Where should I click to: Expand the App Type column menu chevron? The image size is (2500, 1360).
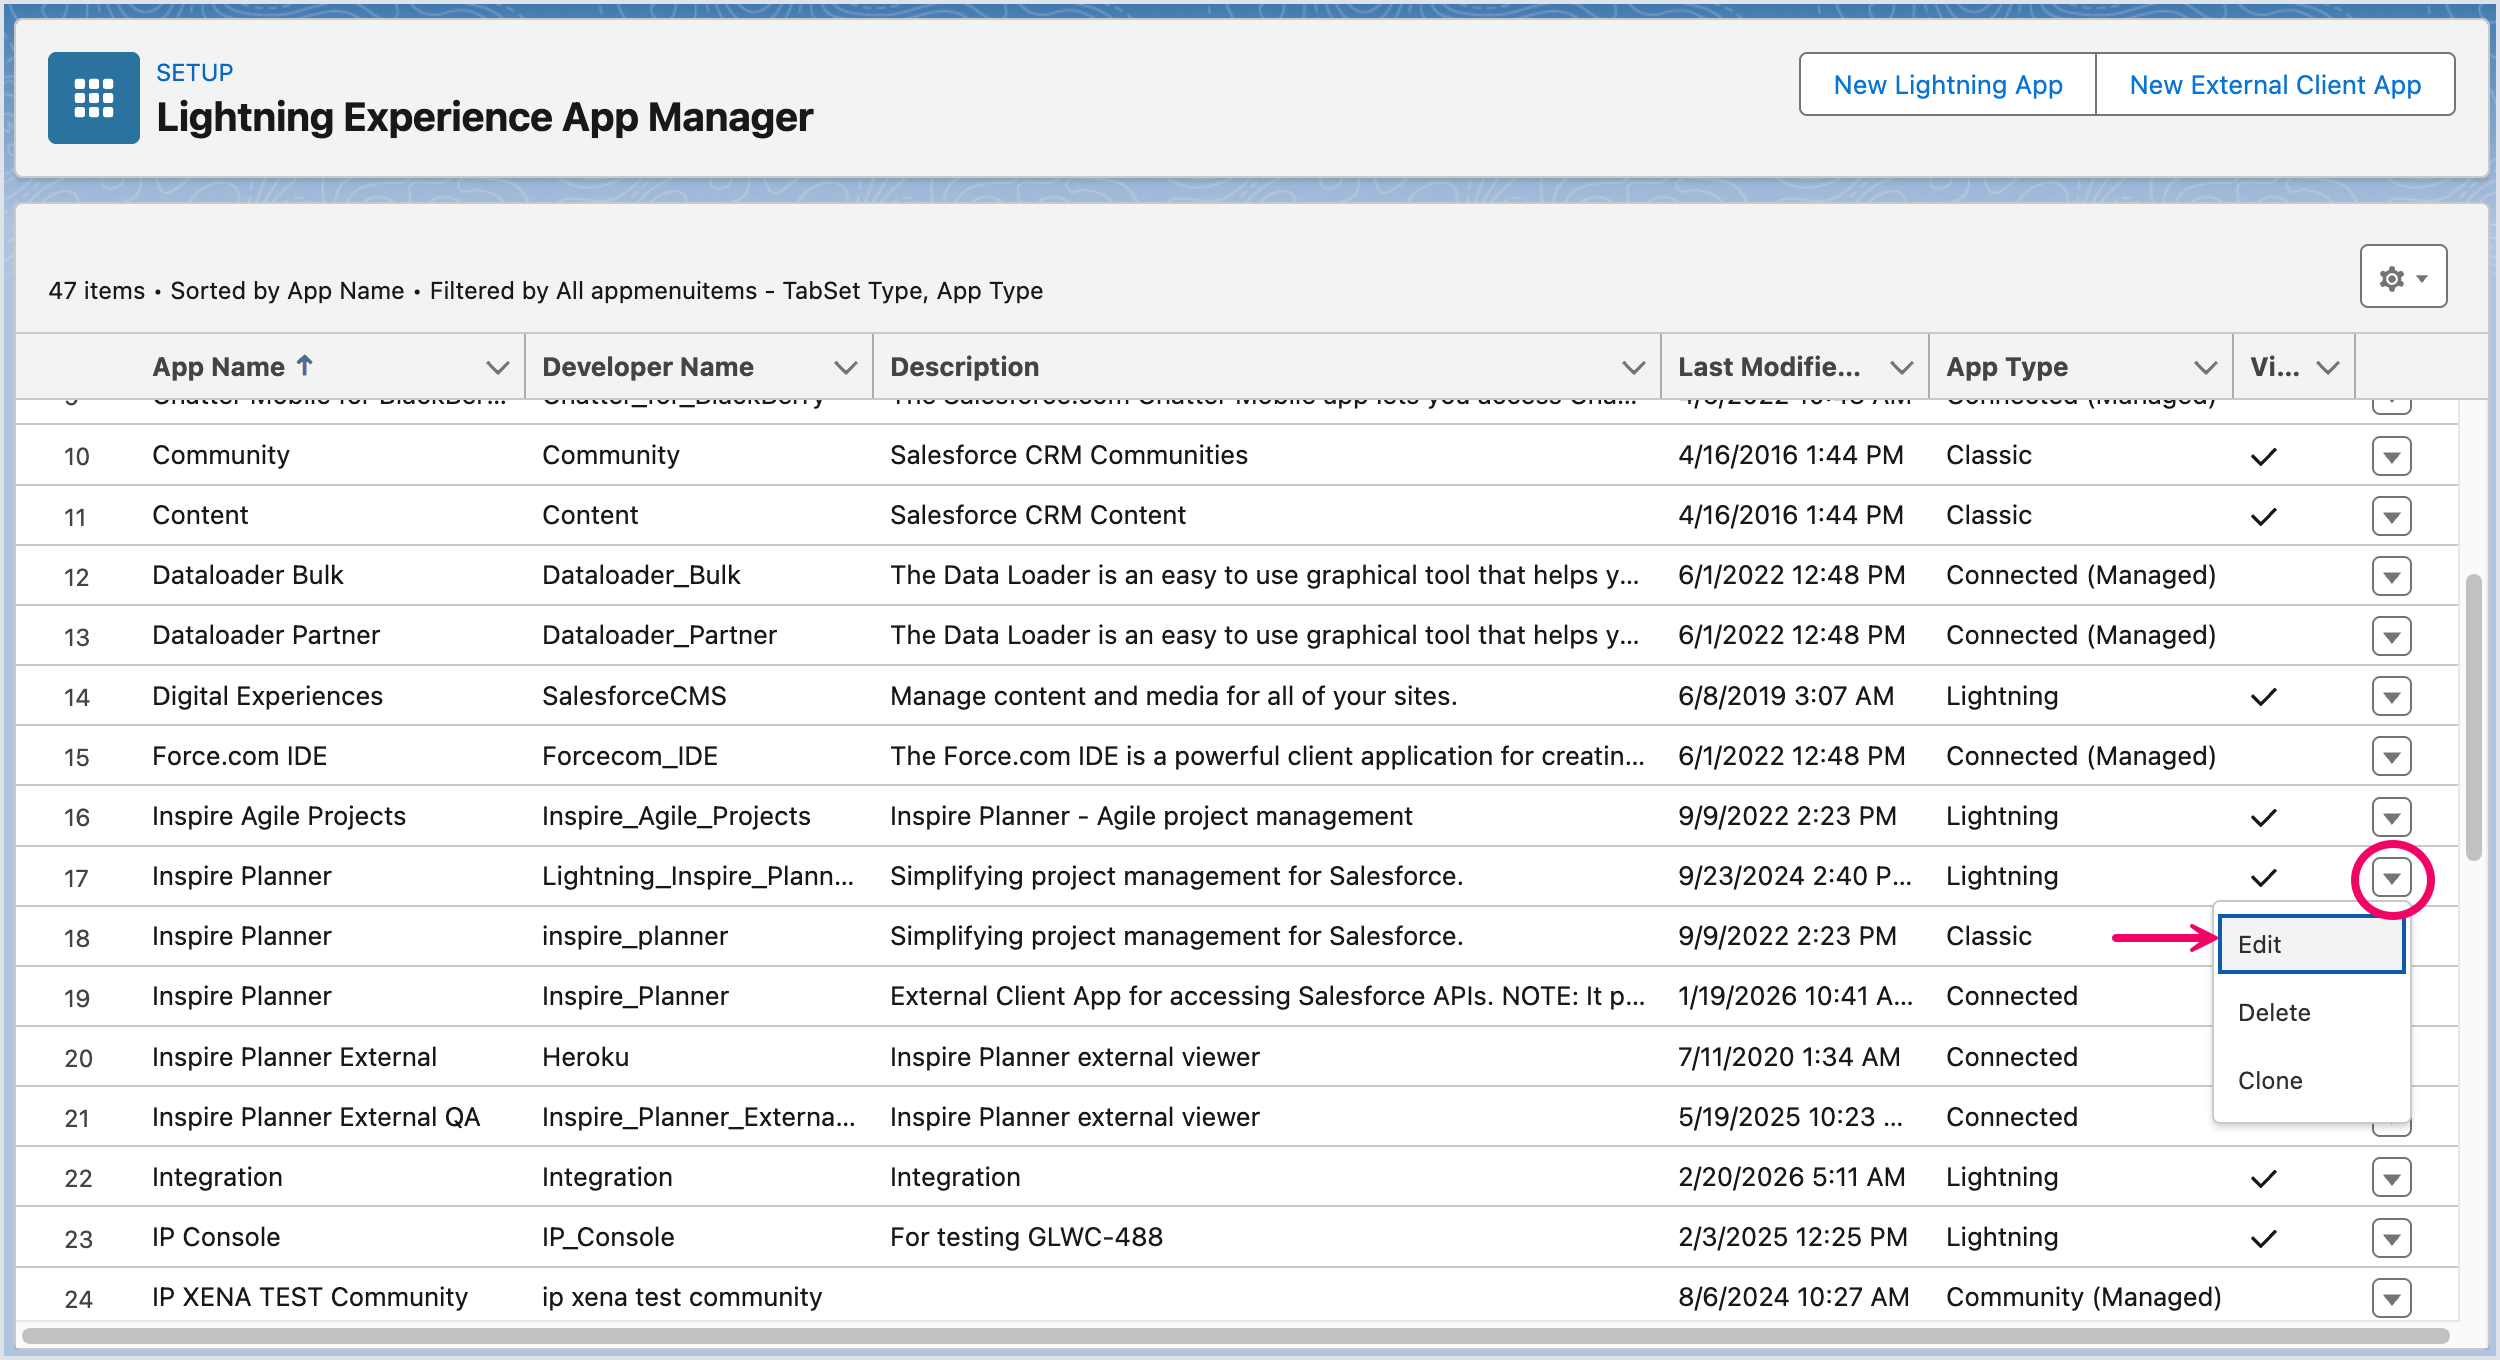click(x=2205, y=367)
